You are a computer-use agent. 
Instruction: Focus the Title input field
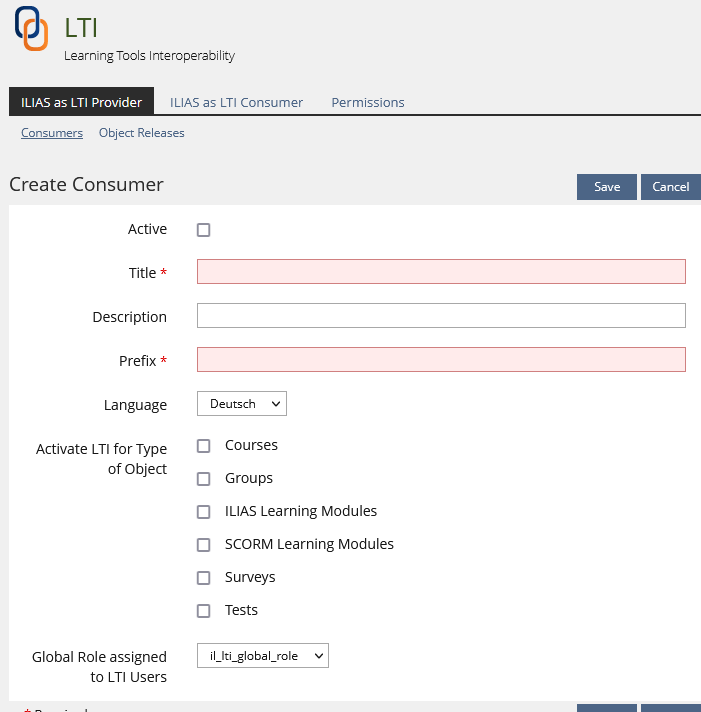pyautogui.click(x=441, y=272)
